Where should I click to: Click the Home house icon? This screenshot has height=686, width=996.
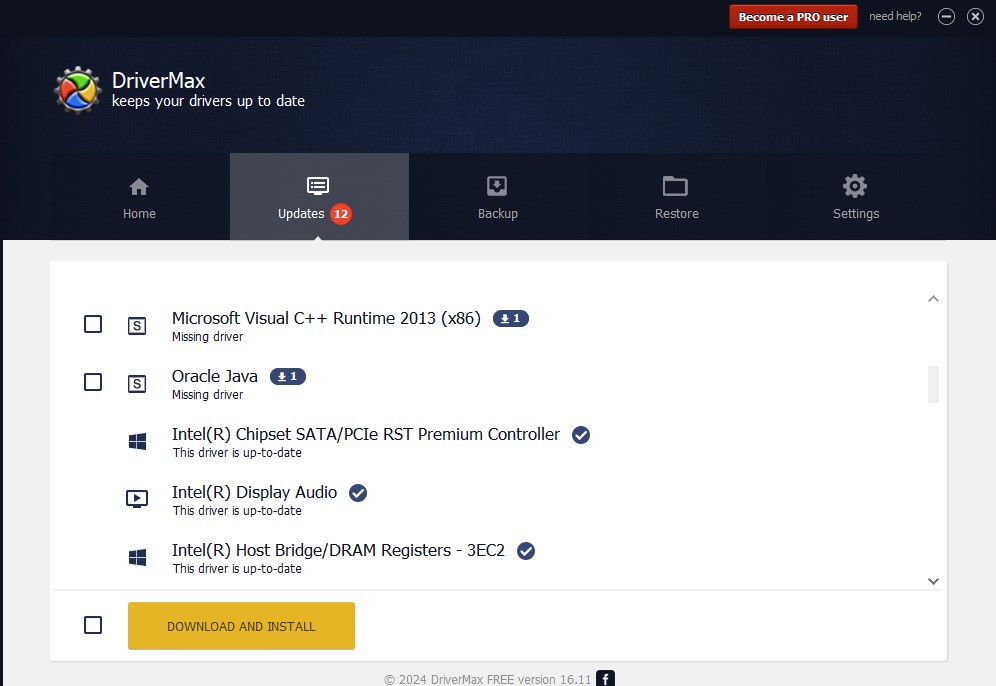pyautogui.click(x=138, y=187)
